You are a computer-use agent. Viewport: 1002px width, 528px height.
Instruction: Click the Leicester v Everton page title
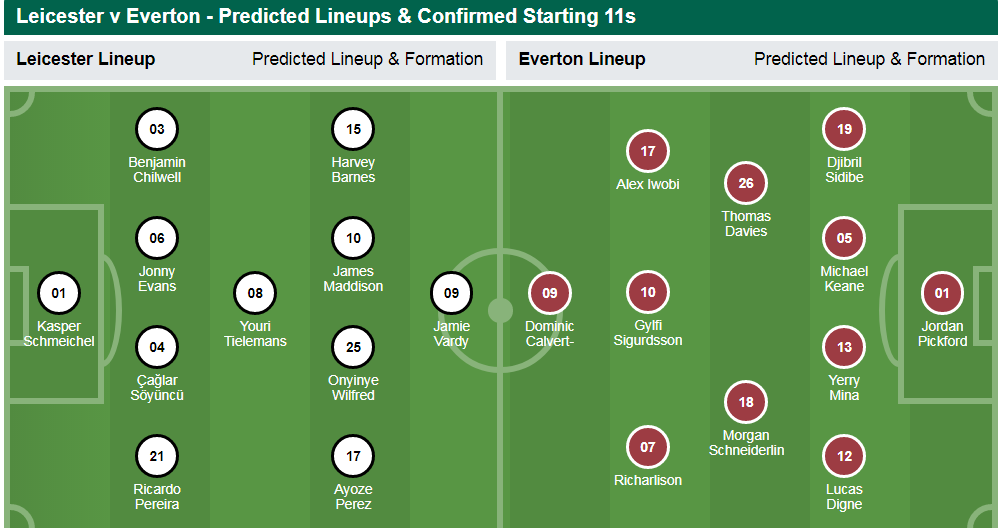(x=326, y=16)
